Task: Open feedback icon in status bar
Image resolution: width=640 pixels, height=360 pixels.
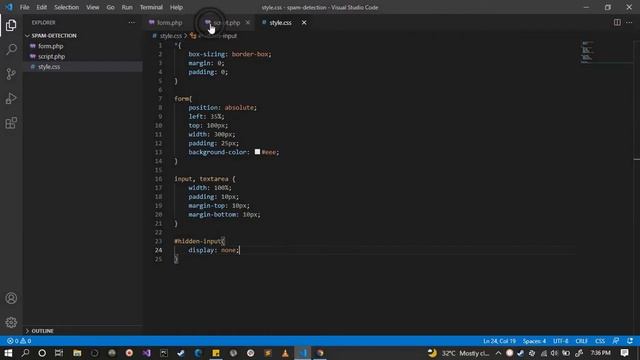Action: (616, 341)
